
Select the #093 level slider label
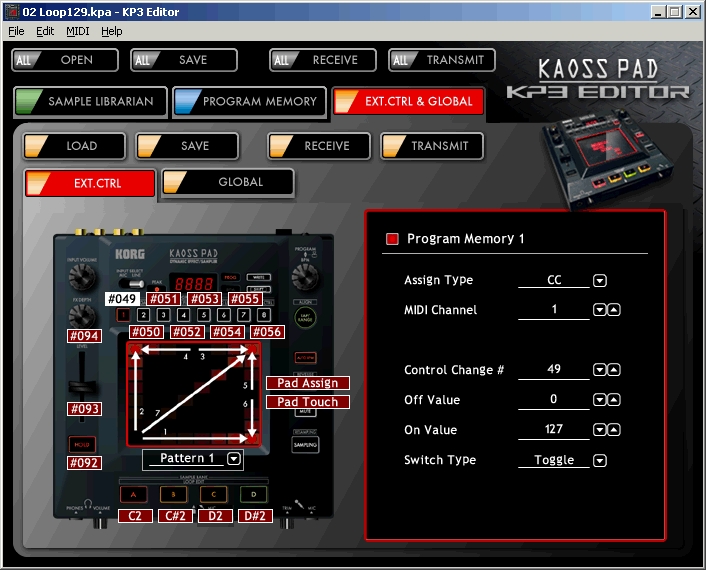84,409
